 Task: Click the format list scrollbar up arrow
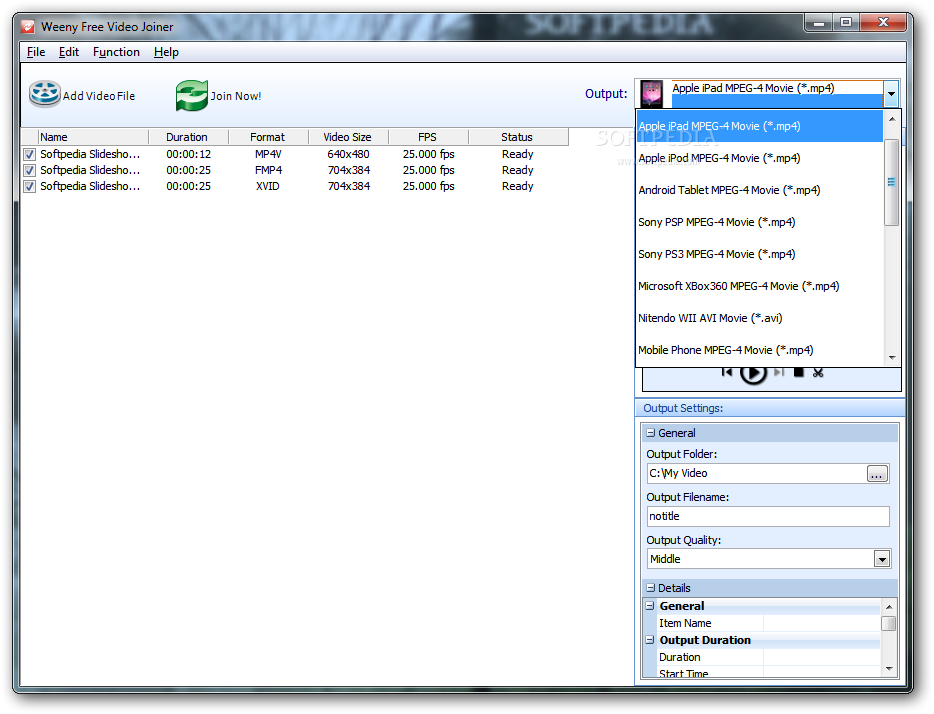[892, 119]
